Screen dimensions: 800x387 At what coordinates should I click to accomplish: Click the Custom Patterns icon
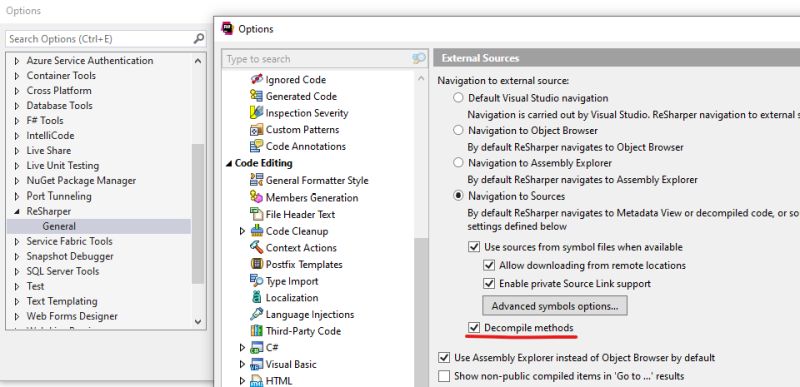pos(257,130)
